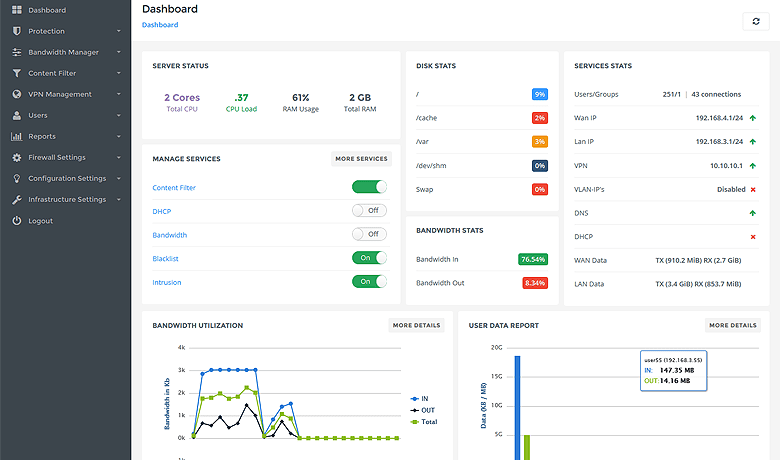Viewport: 780px width, 460px height.
Task: Click the blue 9% root disk badge
Action: (540, 94)
